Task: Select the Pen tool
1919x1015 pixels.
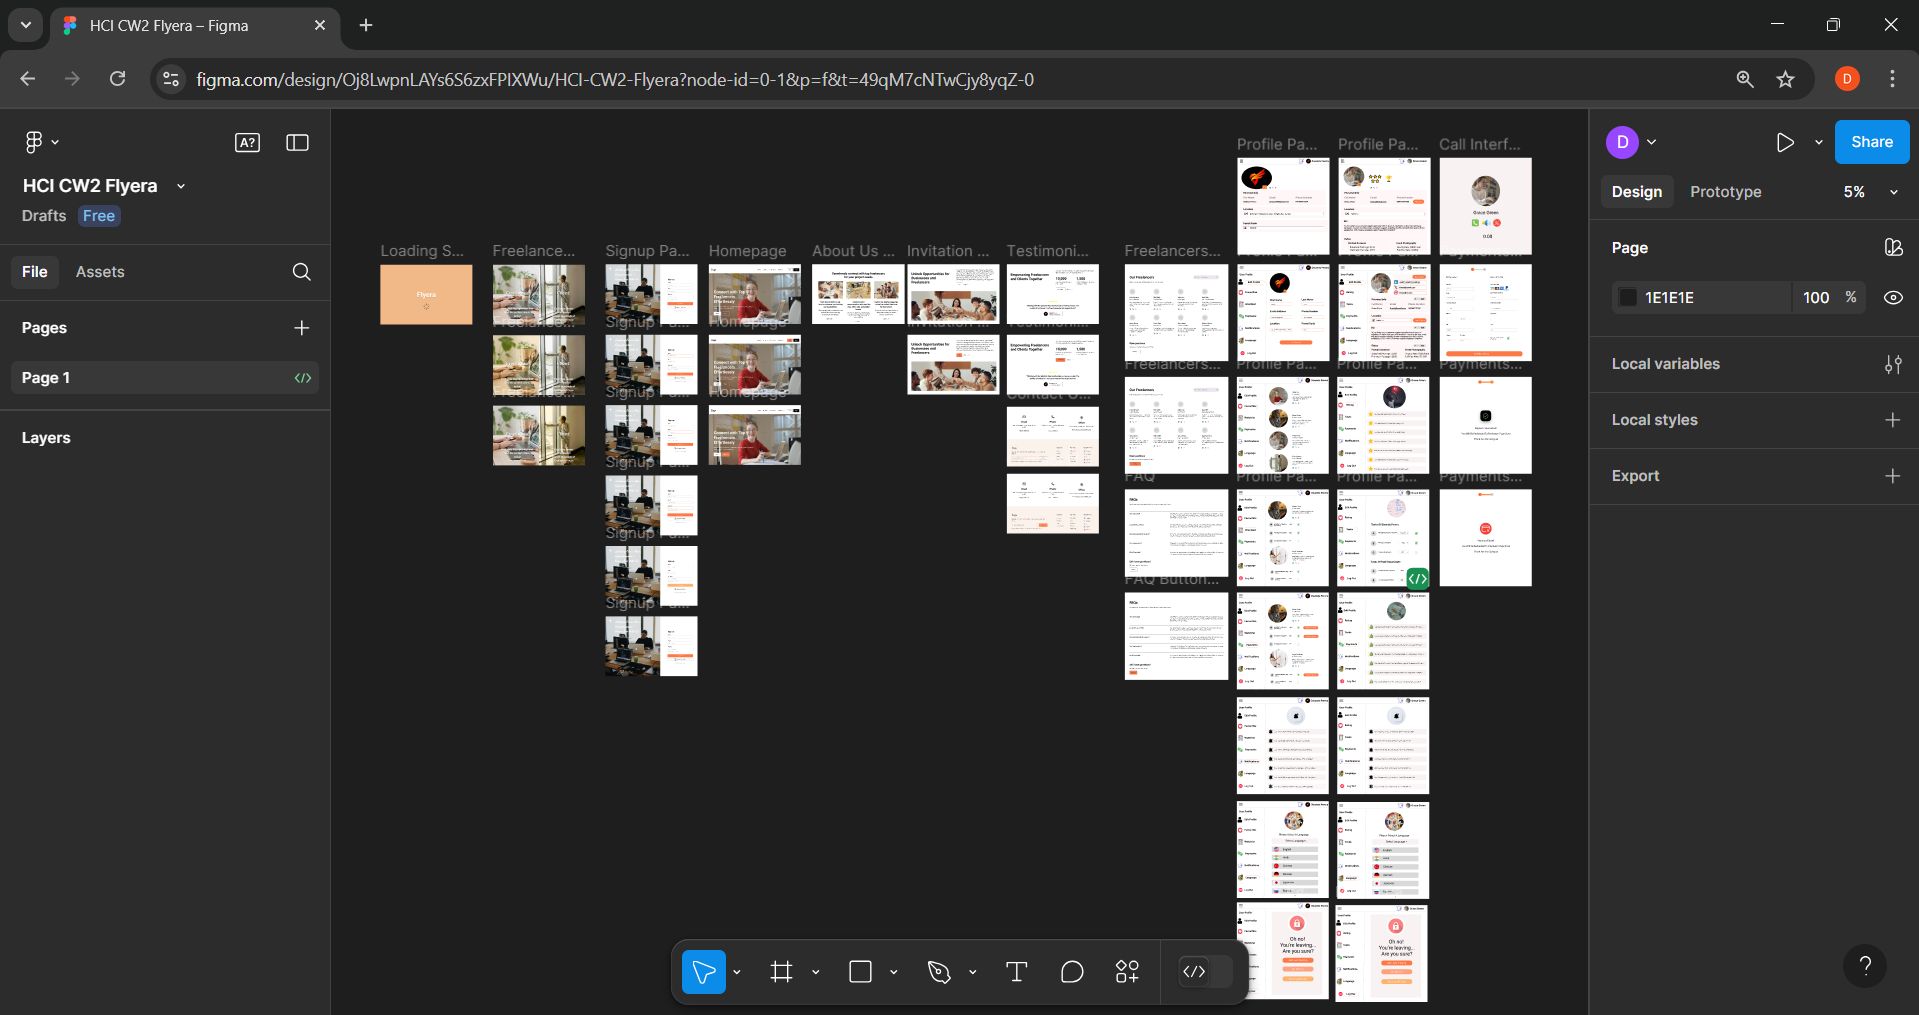Action: click(x=939, y=972)
